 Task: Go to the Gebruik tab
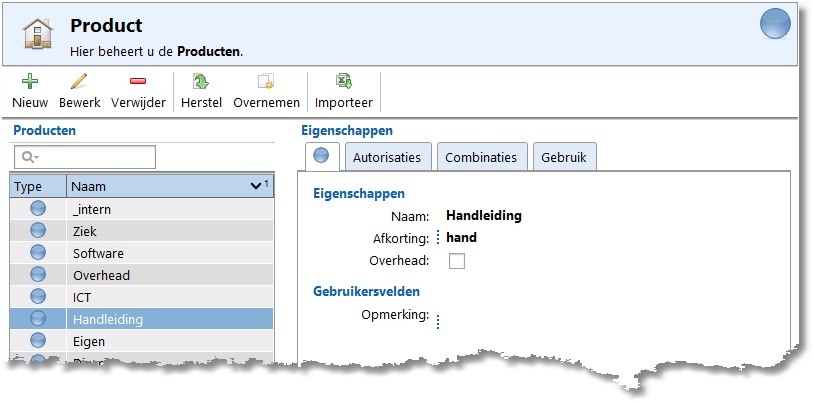[x=565, y=157]
